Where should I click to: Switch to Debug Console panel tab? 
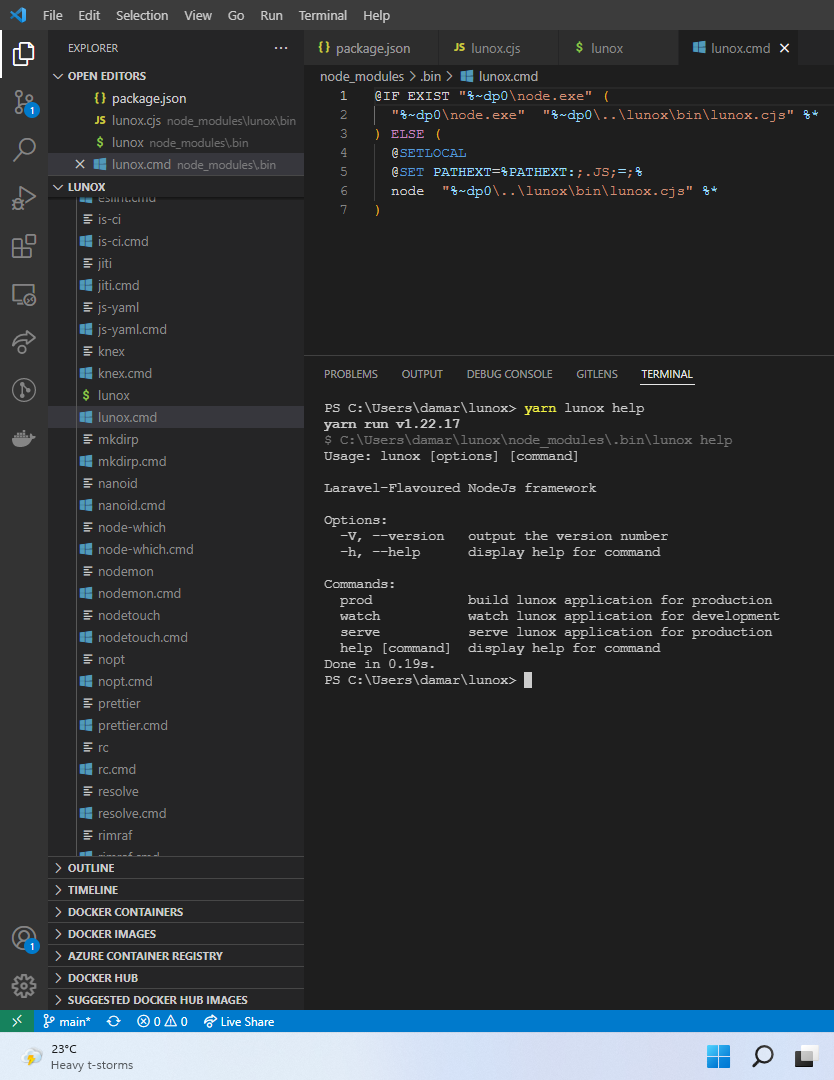510,374
